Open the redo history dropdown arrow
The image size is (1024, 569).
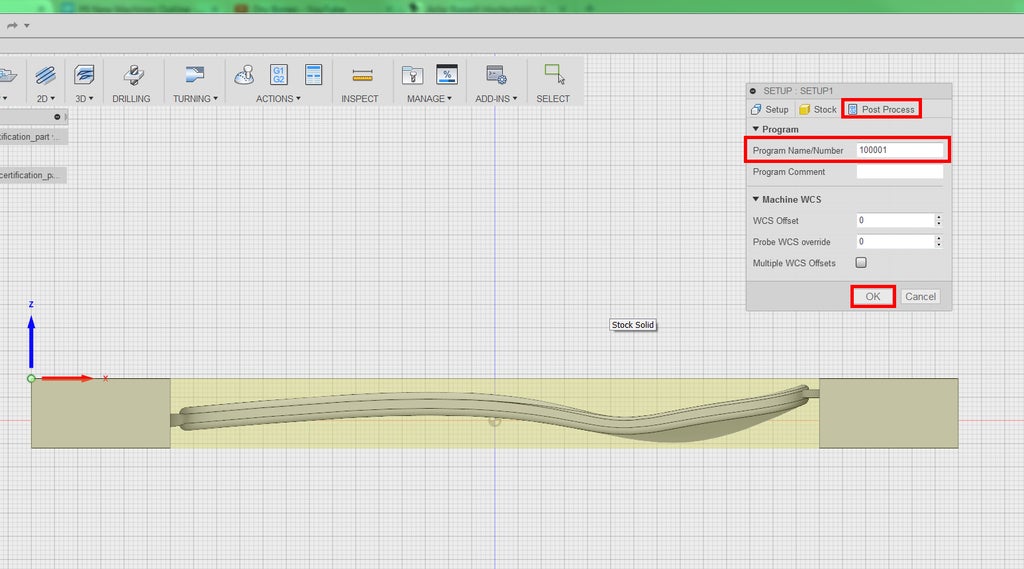(27, 25)
